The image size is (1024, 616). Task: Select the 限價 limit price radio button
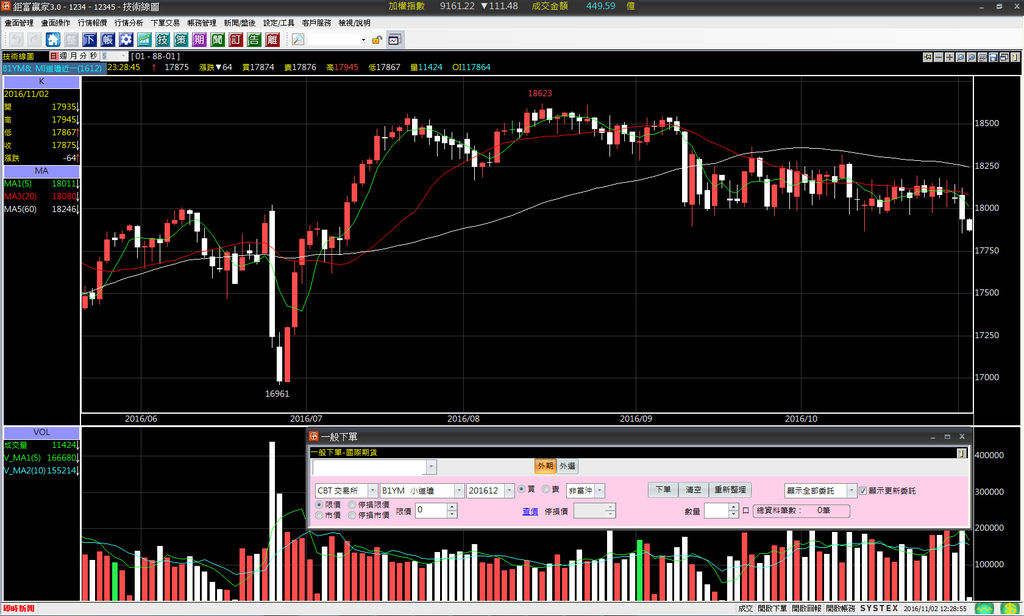pos(319,505)
